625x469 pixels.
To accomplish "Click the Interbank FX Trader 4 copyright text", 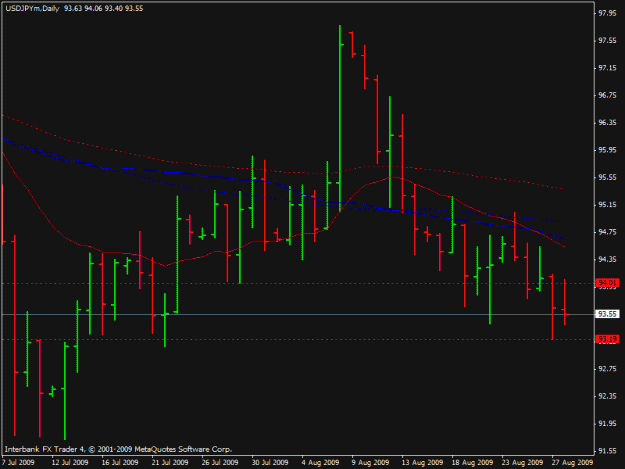I will [118, 449].
